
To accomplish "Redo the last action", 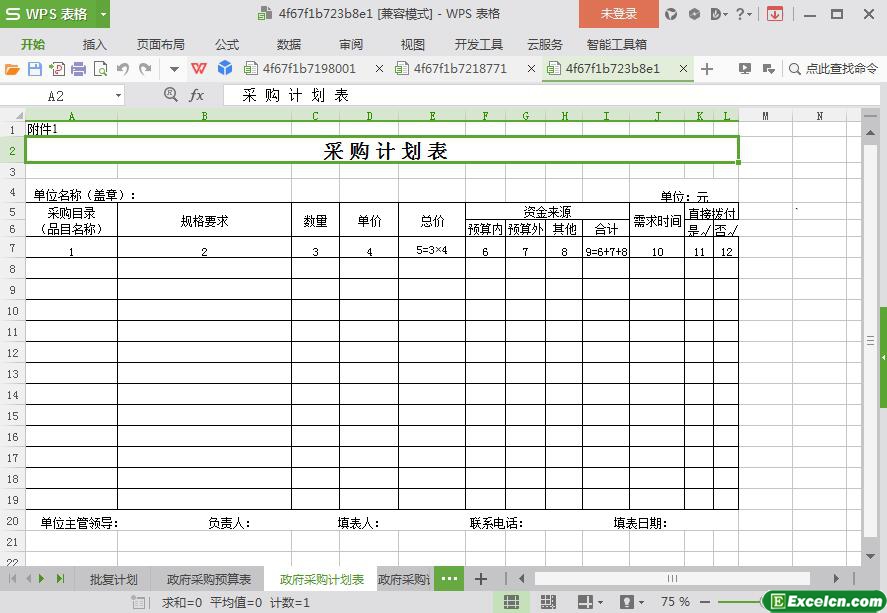I will click(145, 69).
